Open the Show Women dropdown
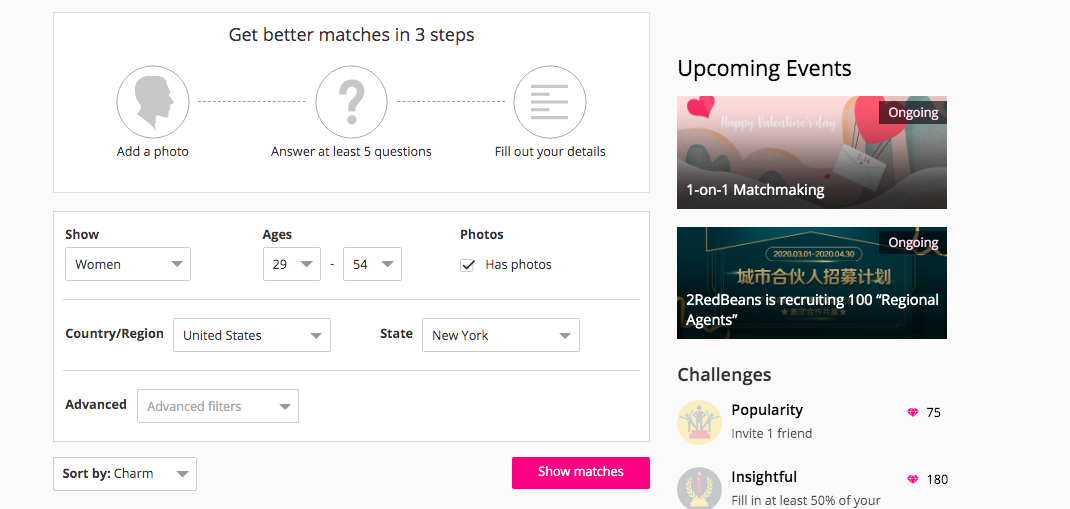 128,264
